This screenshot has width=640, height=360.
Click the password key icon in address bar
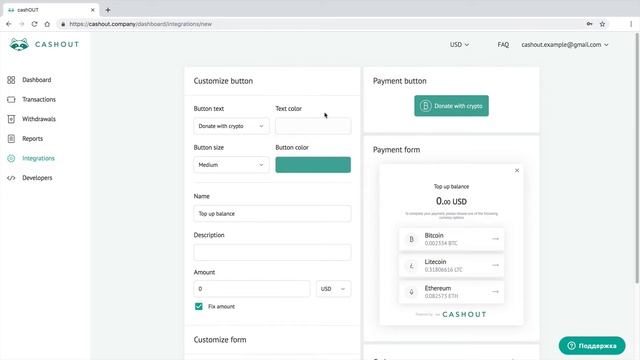tap(589, 24)
